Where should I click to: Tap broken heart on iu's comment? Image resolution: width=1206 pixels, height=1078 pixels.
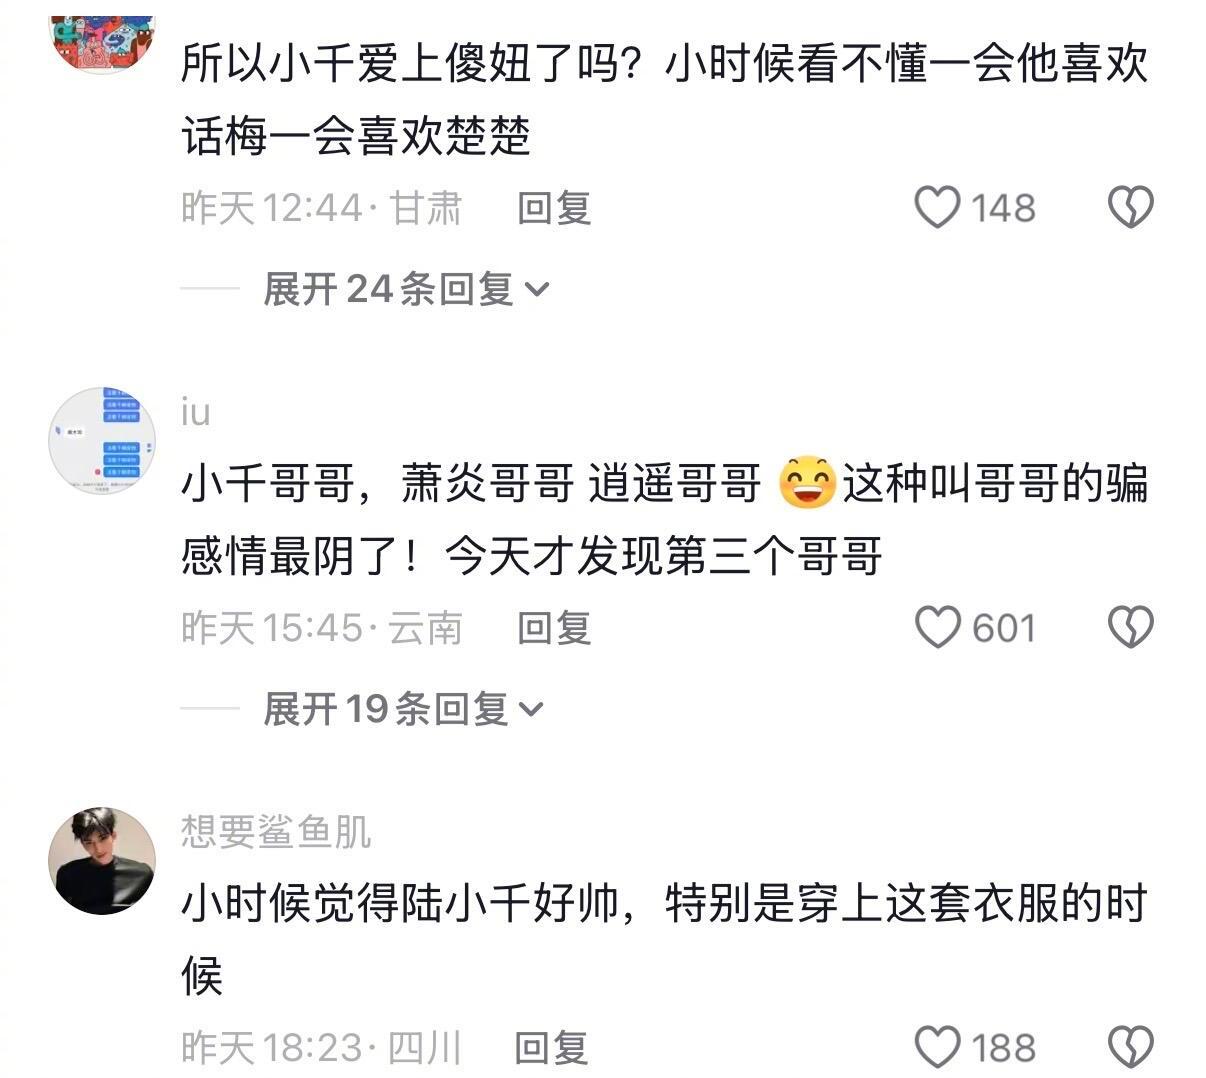click(x=1131, y=628)
